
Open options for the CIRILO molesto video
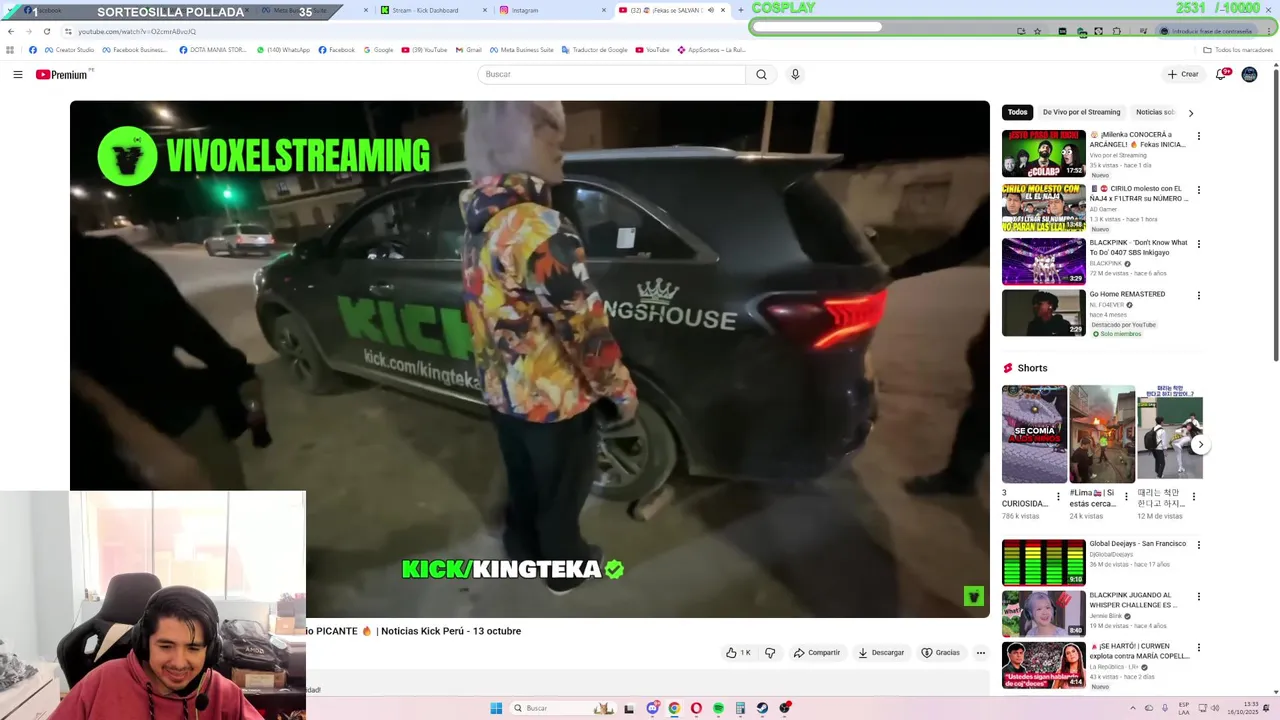pos(1198,190)
